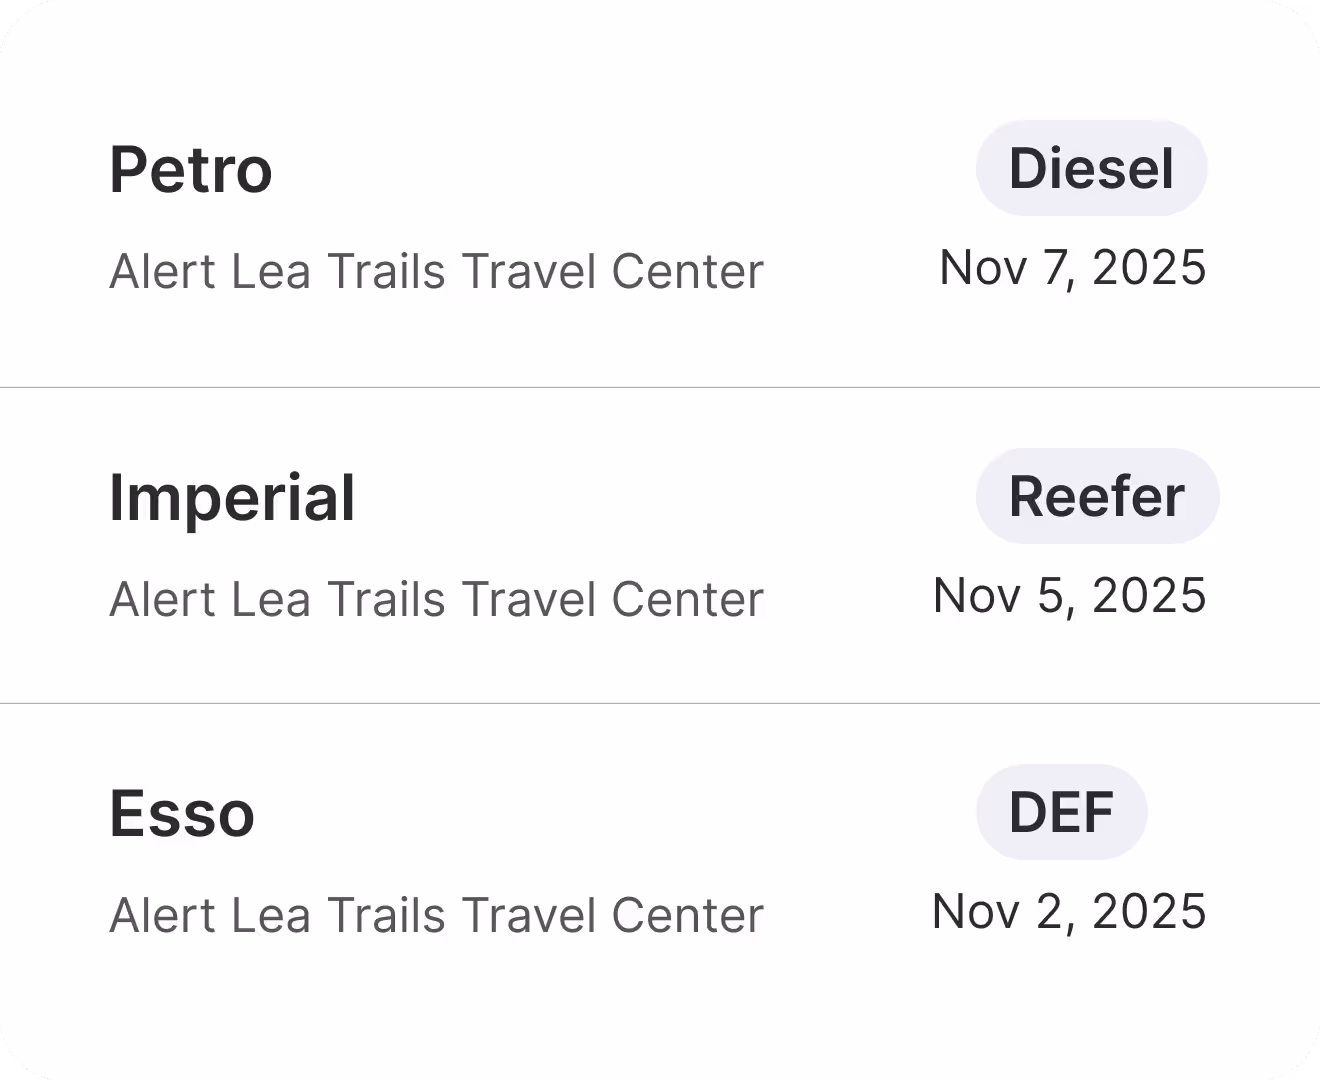Image resolution: width=1320 pixels, height=1080 pixels.
Task: Click the Petro vendor name
Action: point(192,168)
